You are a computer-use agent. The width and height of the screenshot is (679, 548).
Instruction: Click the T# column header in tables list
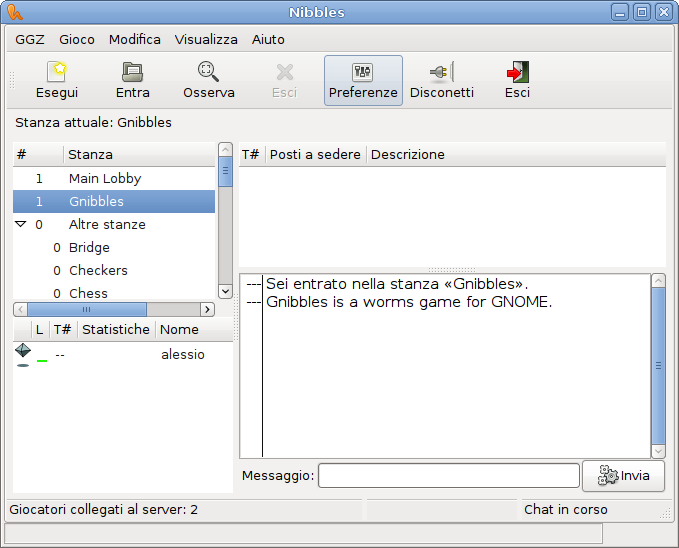click(x=252, y=154)
